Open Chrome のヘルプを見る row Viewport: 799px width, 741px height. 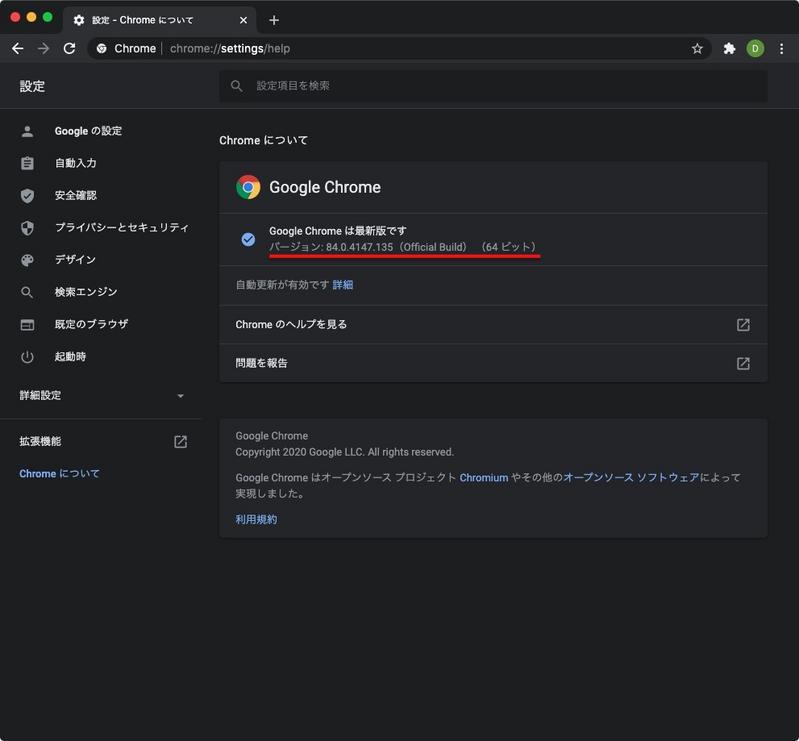coord(493,325)
